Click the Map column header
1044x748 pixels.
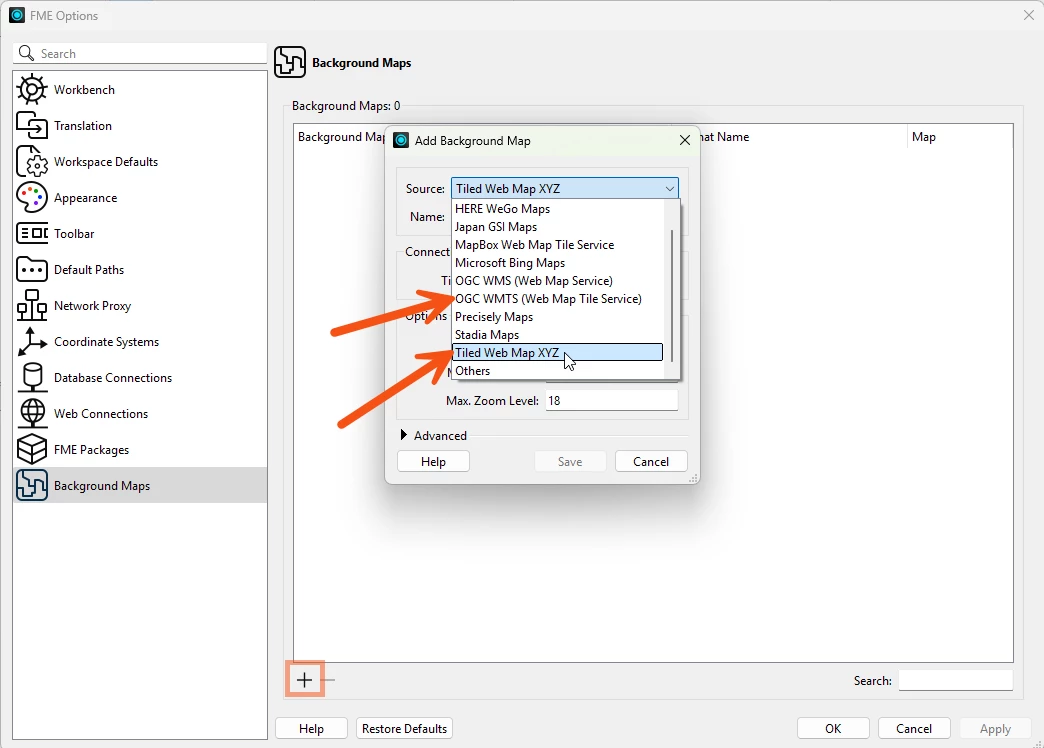pos(960,137)
